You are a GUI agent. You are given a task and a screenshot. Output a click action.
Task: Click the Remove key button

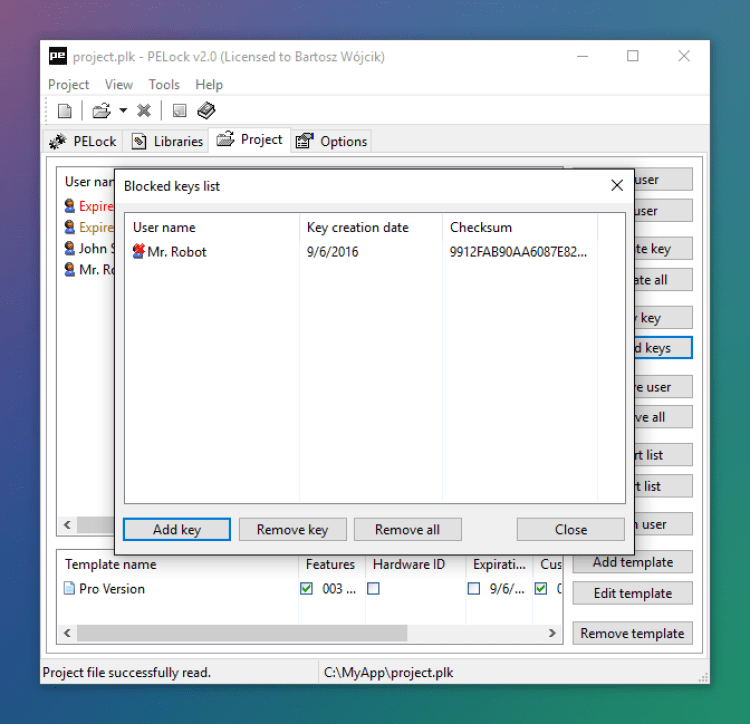[293, 529]
